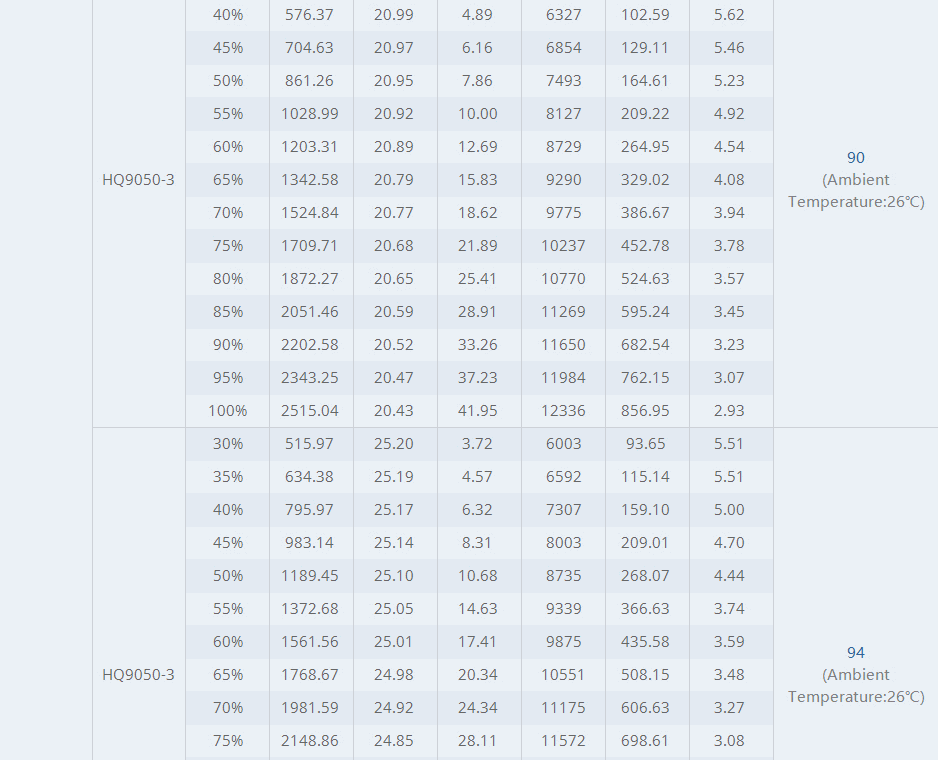Click the 576.37 thrust cell

point(309,15)
